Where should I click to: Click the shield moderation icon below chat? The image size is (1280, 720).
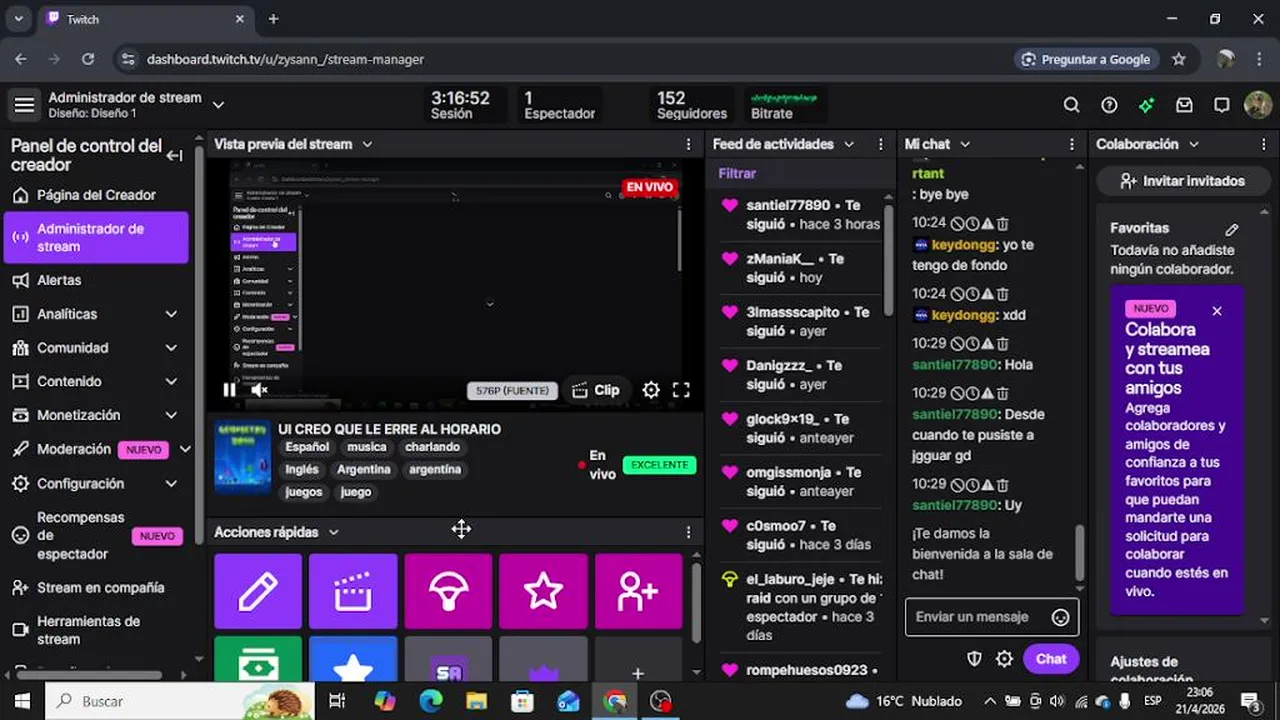(x=974, y=659)
